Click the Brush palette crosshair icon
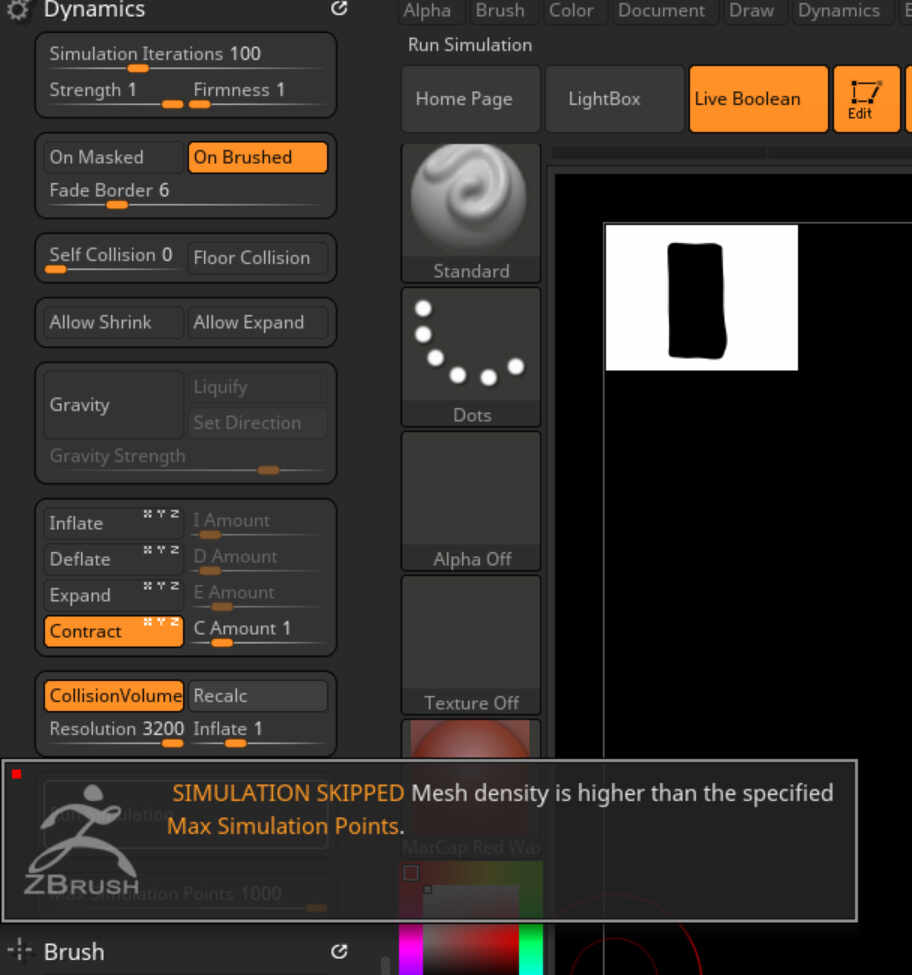The height and width of the screenshot is (975, 912). tap(19, 951)
